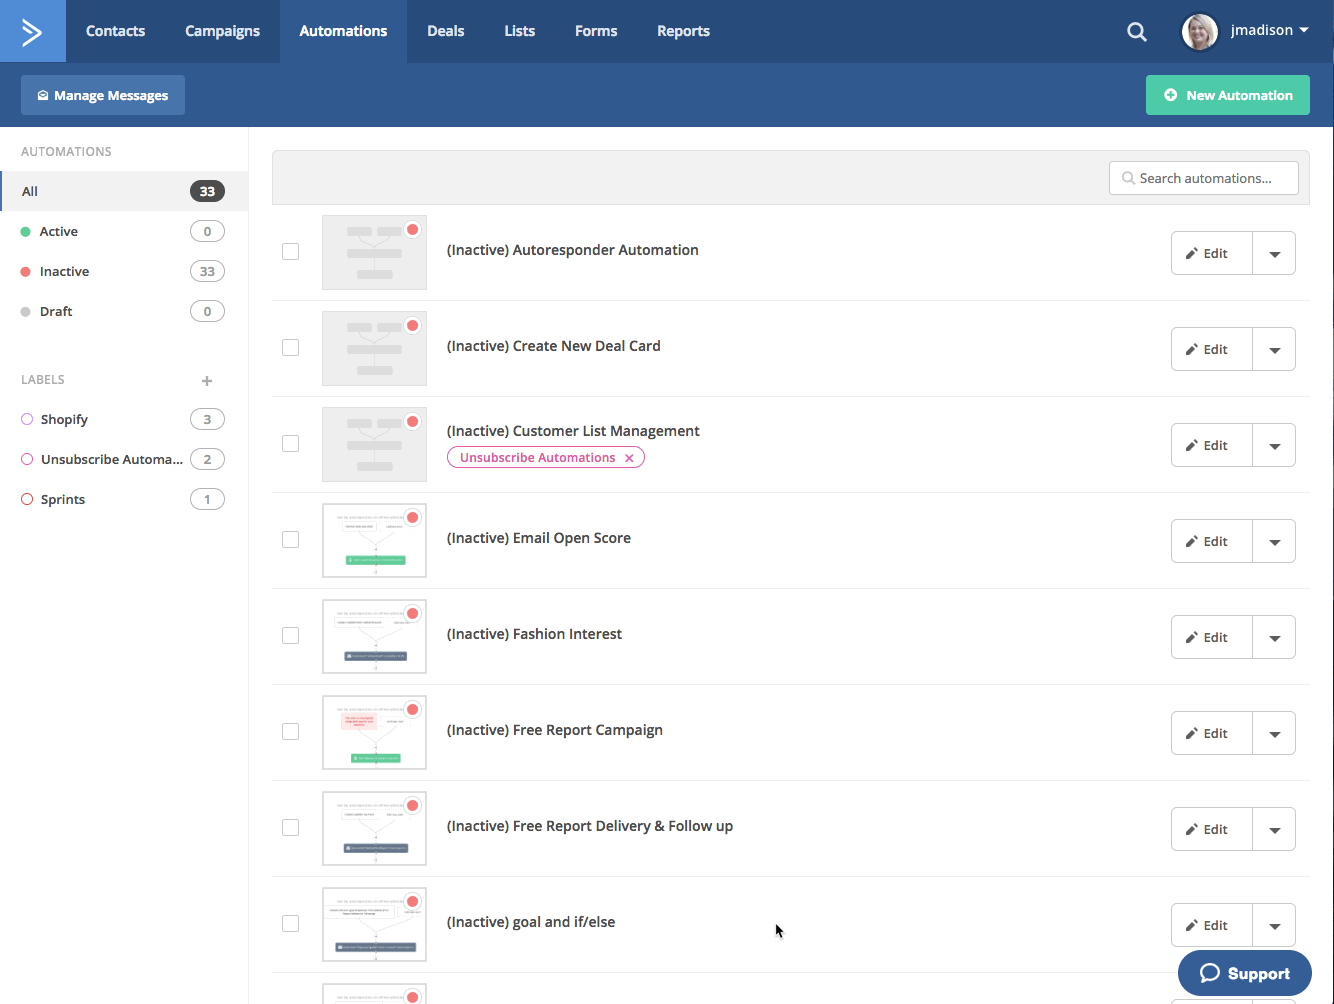Expand dropdown arrow for goal and if/else

click(x=1274, y=925)
